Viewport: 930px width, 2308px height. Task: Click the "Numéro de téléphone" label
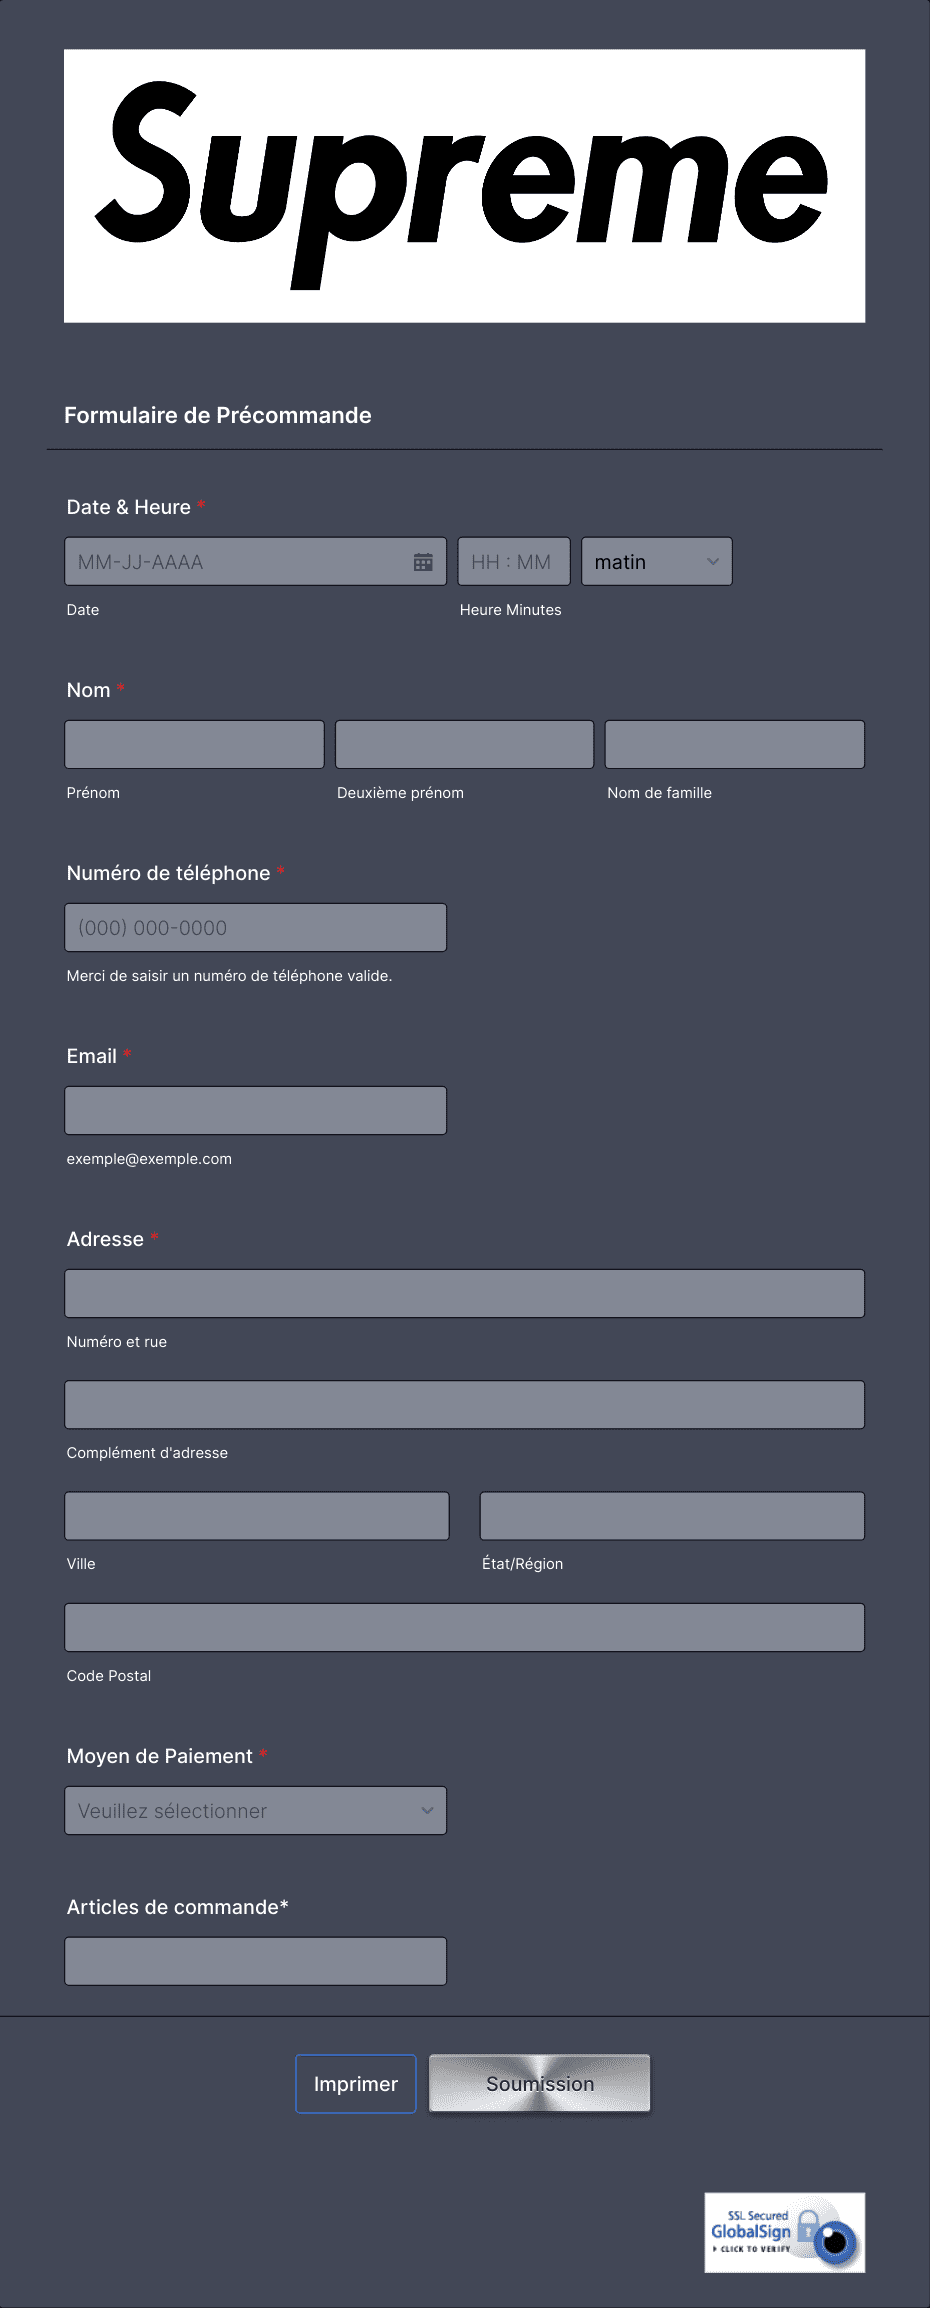[x=169, y=873]
